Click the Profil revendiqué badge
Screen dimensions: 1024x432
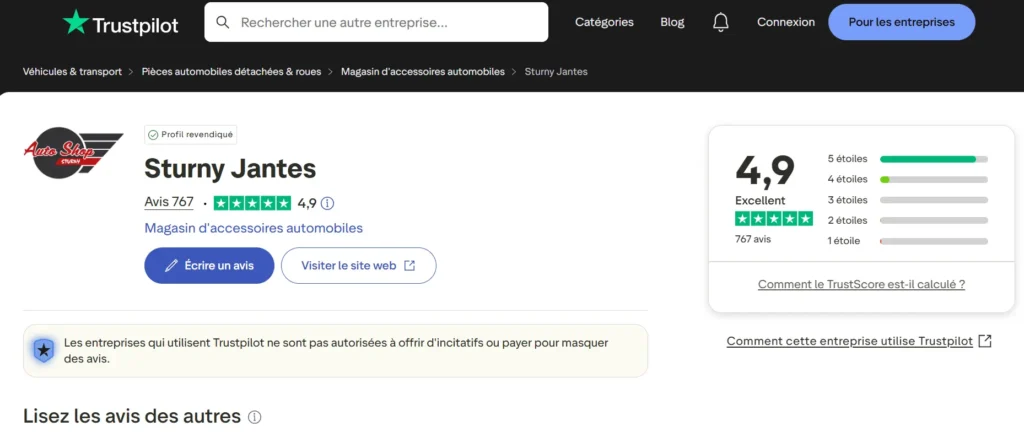[191, 135]
